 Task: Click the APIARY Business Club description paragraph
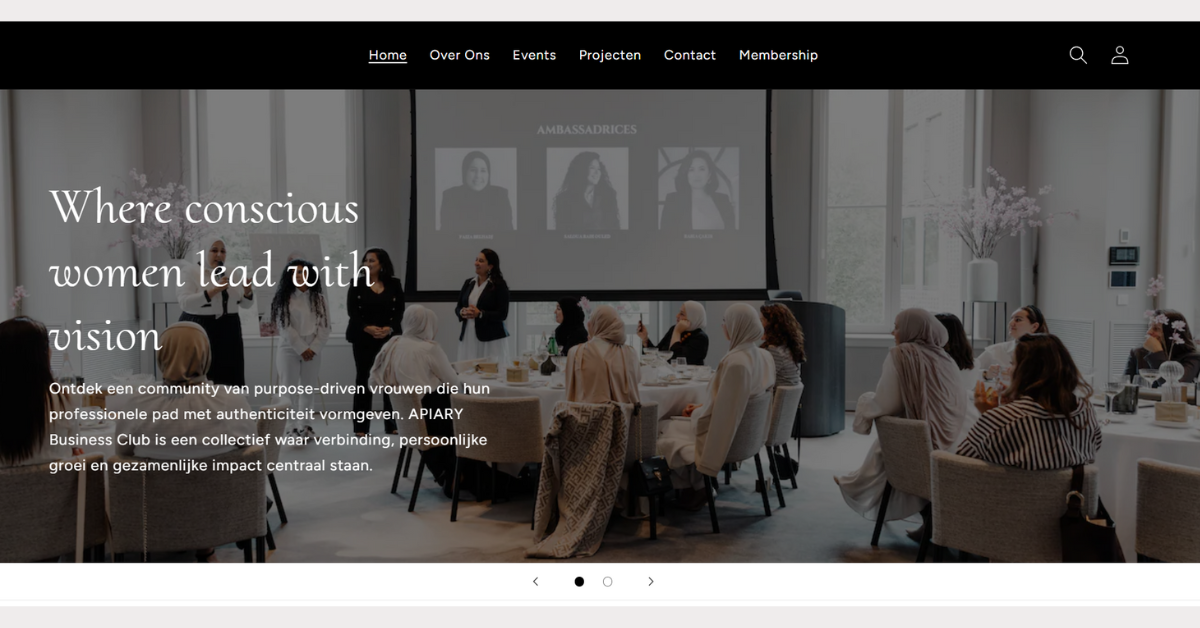pyautogui.click(x=270, y=427)
